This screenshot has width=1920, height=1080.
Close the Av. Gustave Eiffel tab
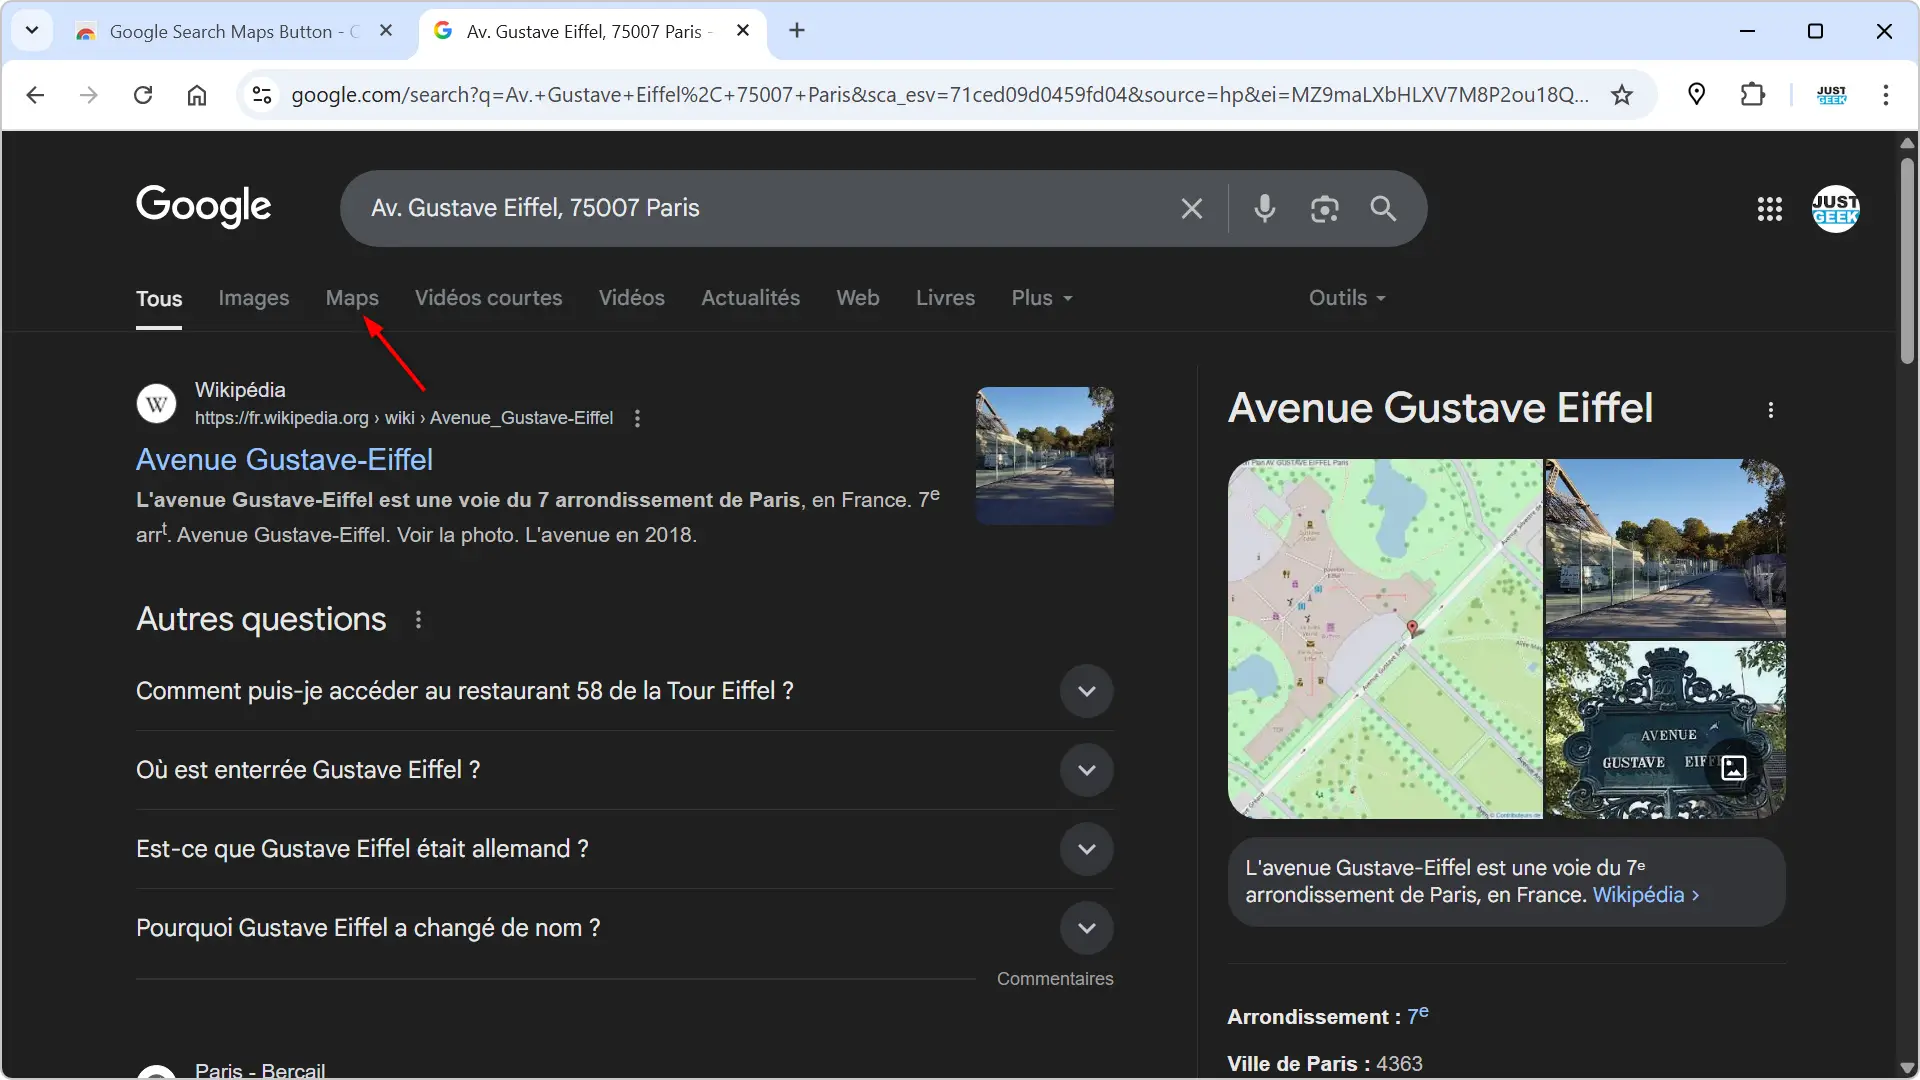point(743,31)
